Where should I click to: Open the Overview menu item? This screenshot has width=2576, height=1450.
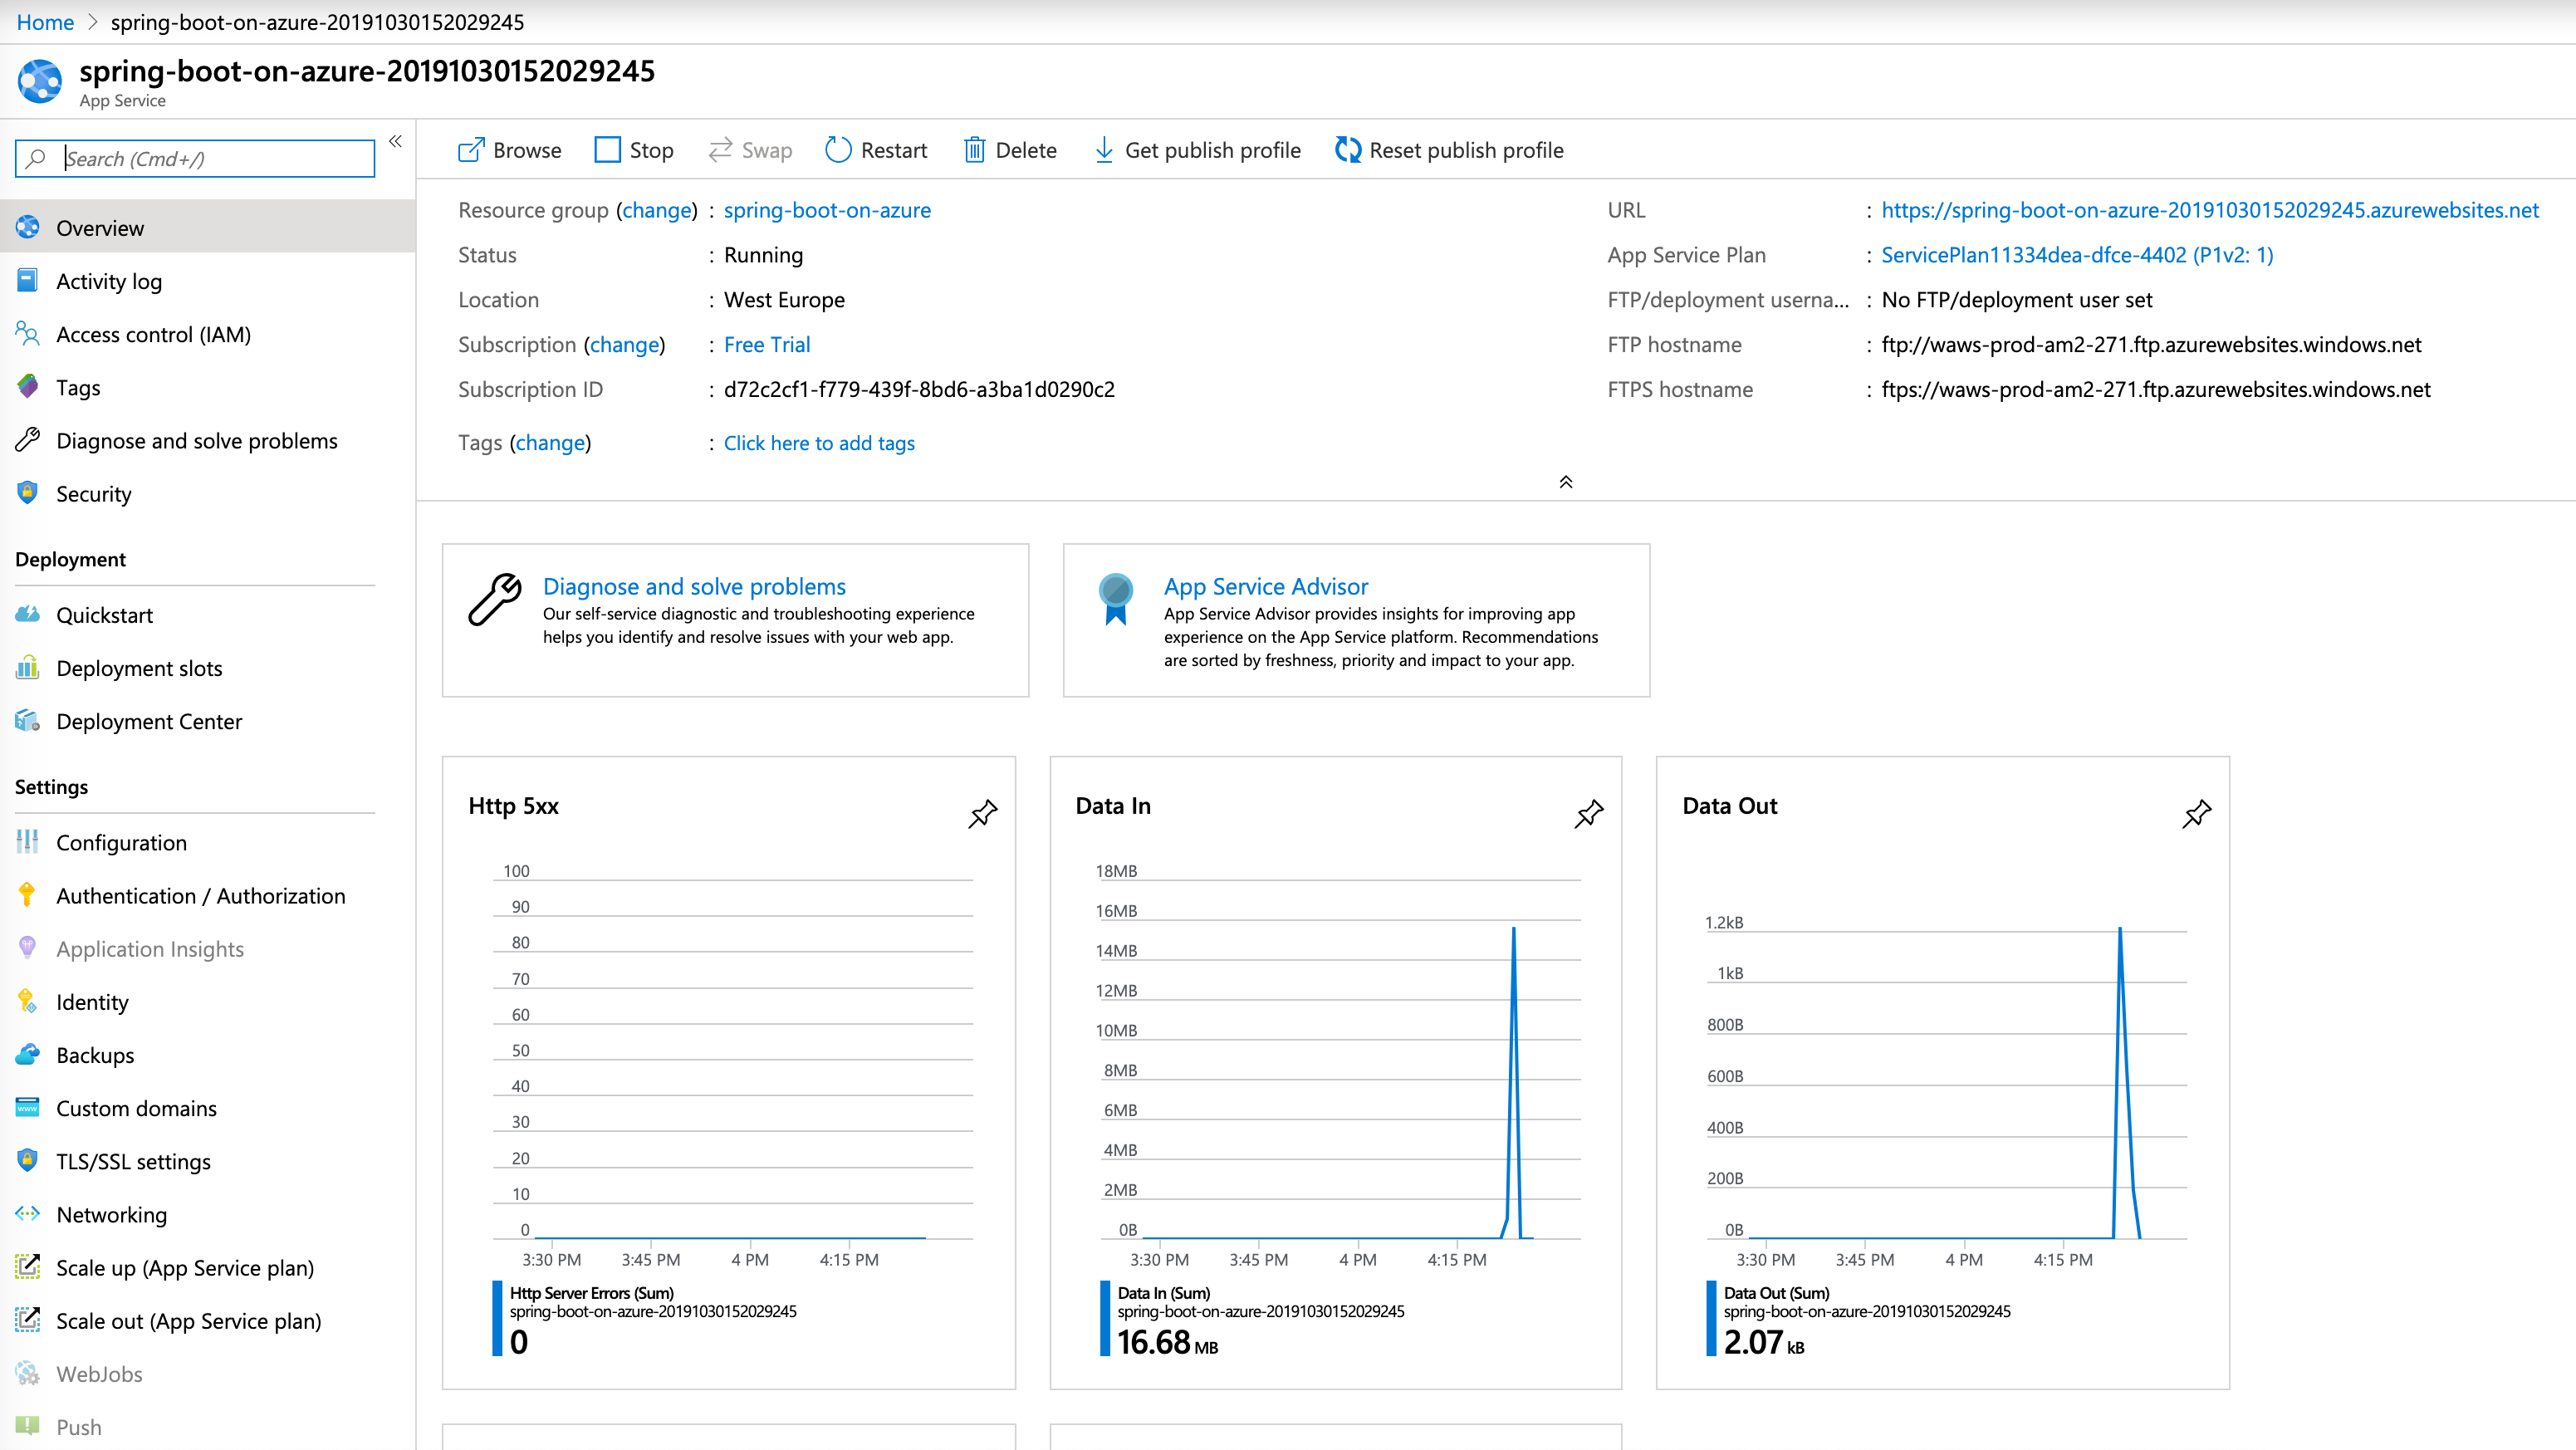207,227
